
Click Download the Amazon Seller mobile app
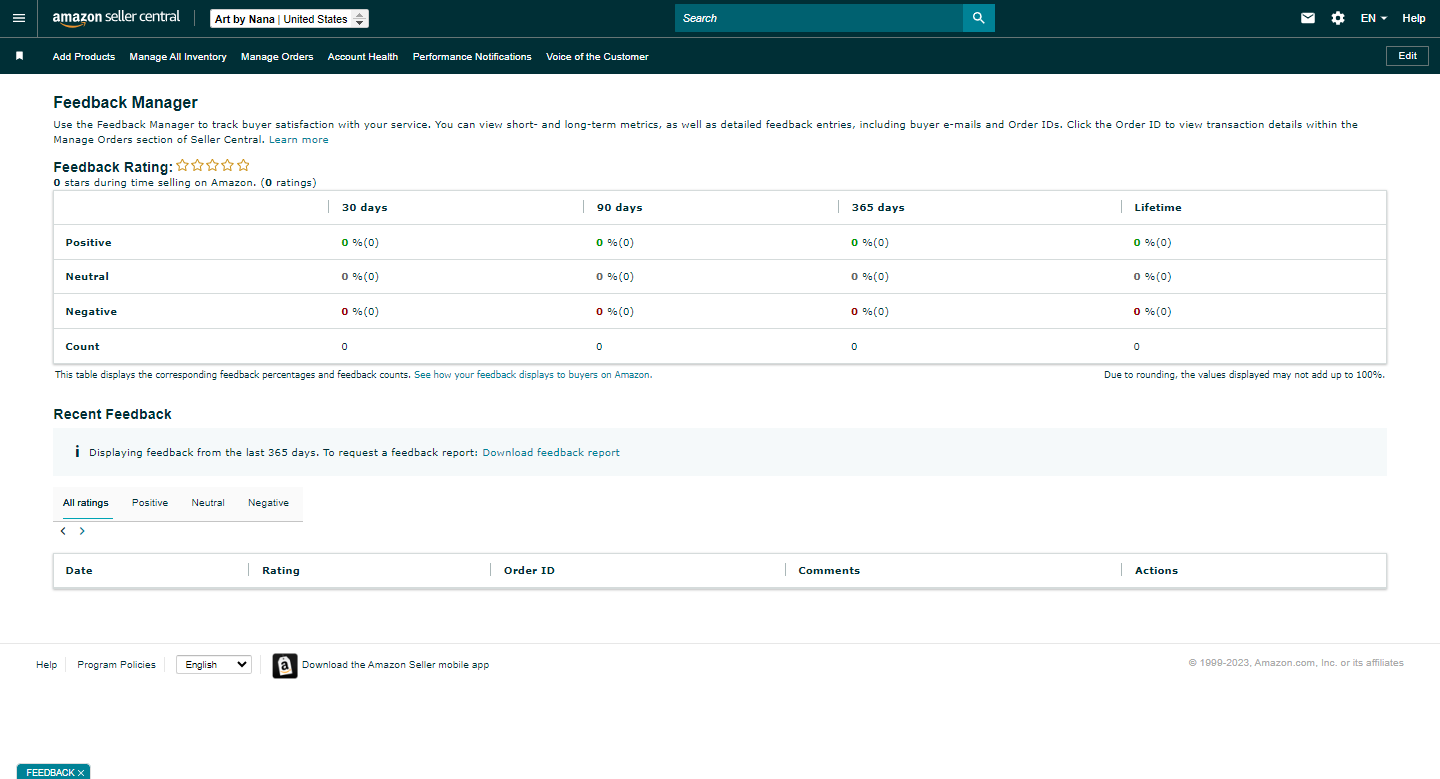[x=395, y=665]
